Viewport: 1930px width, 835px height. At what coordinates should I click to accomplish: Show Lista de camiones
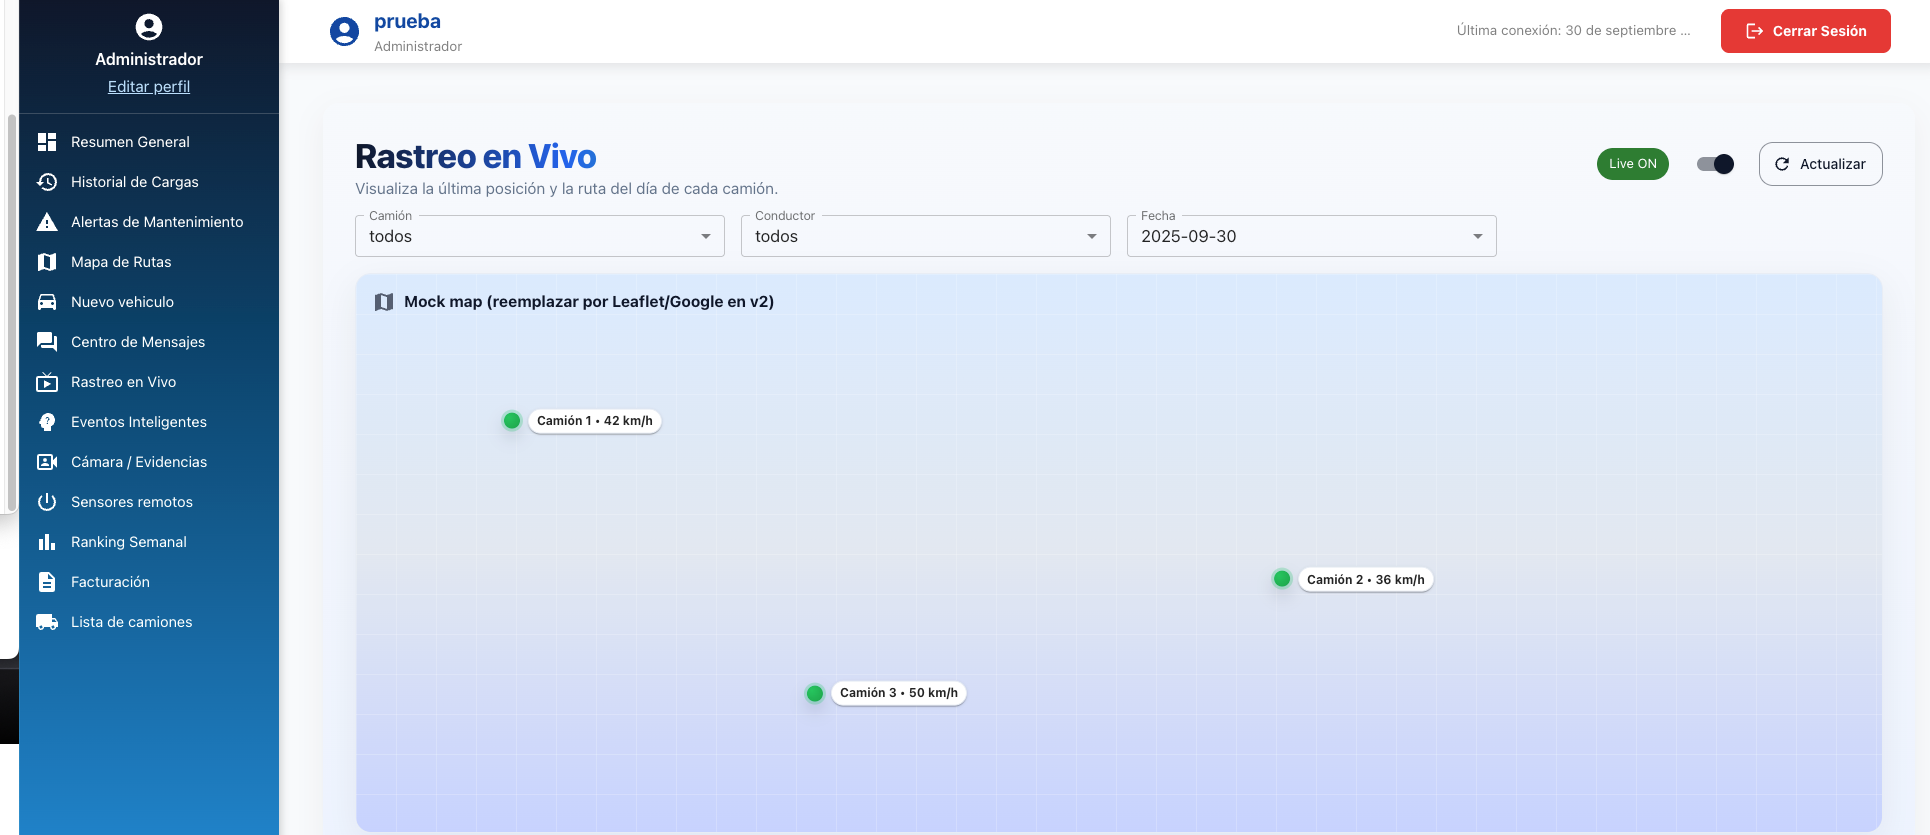coord(149,622)
